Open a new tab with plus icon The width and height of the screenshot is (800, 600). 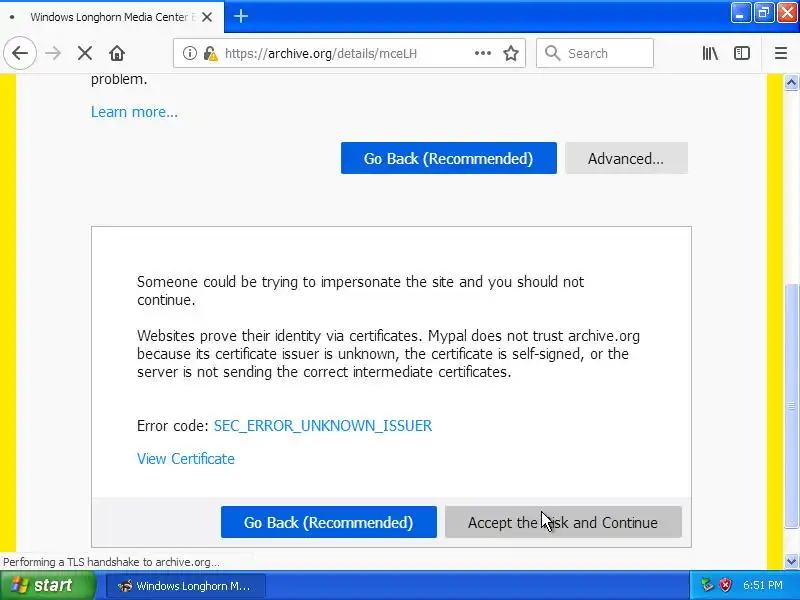click(x=241, y=16)
